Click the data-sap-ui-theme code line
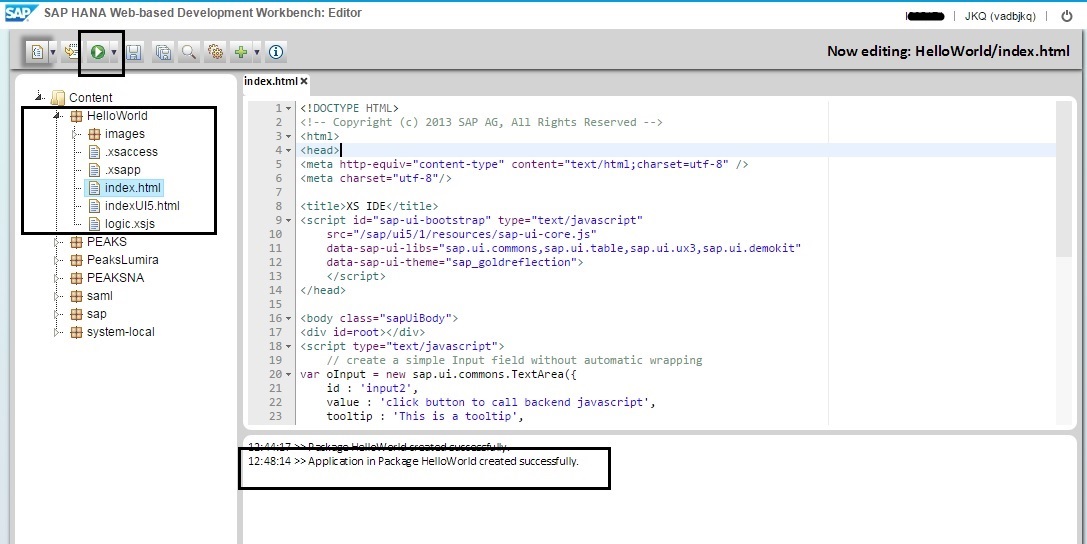The height and width of the screenshot is (544, 1087). (455, 262)
